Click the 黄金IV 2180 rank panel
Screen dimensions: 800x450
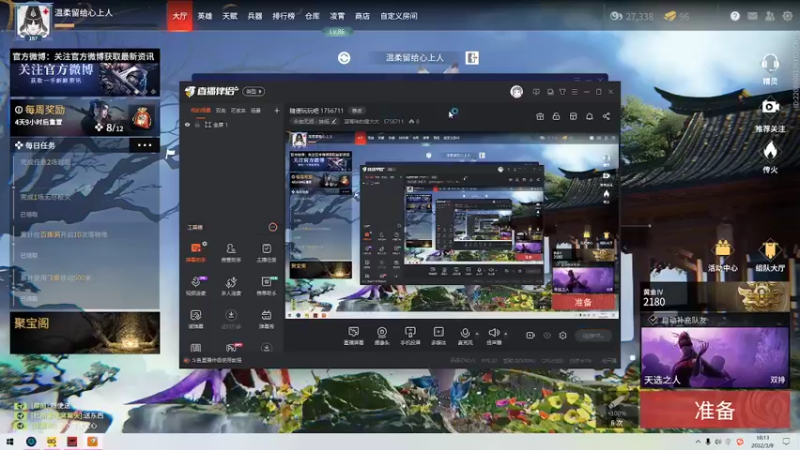(x=715, y=297)
